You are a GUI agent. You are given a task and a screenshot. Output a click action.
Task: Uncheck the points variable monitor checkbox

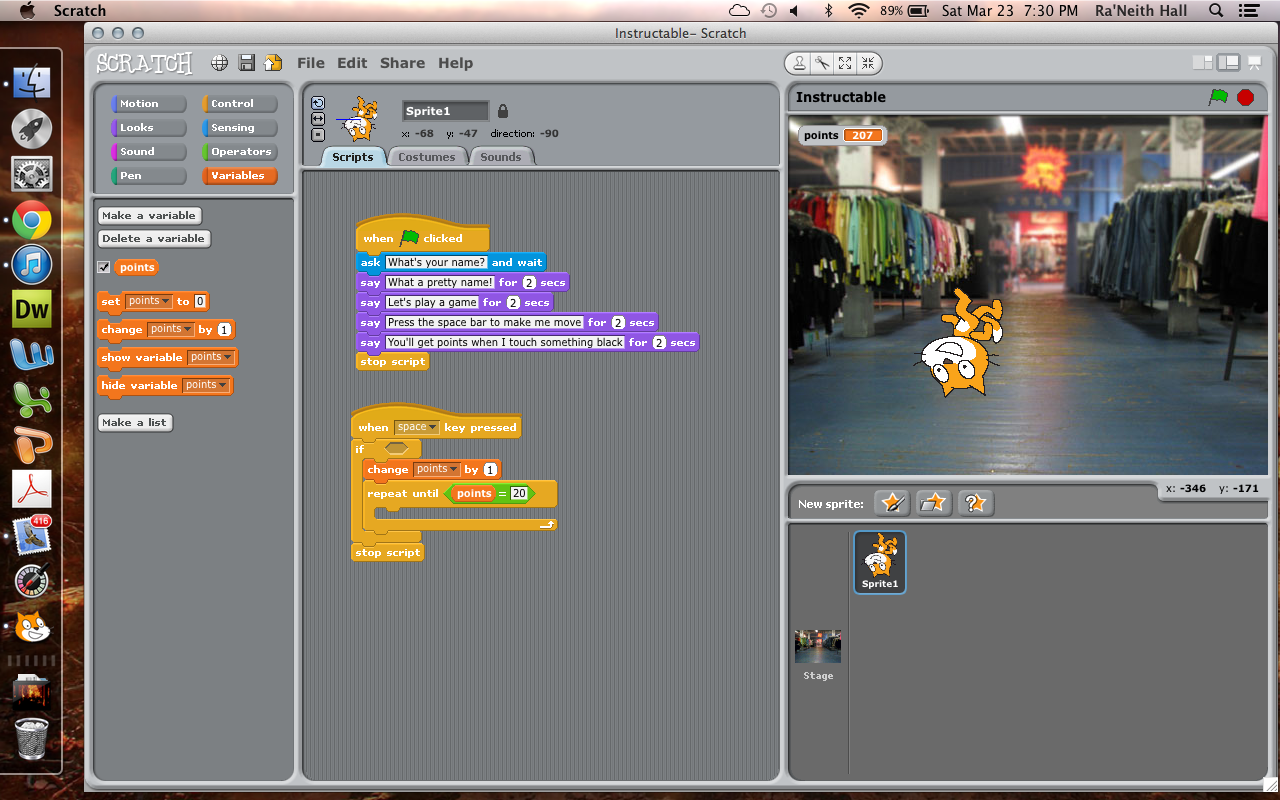103,267
